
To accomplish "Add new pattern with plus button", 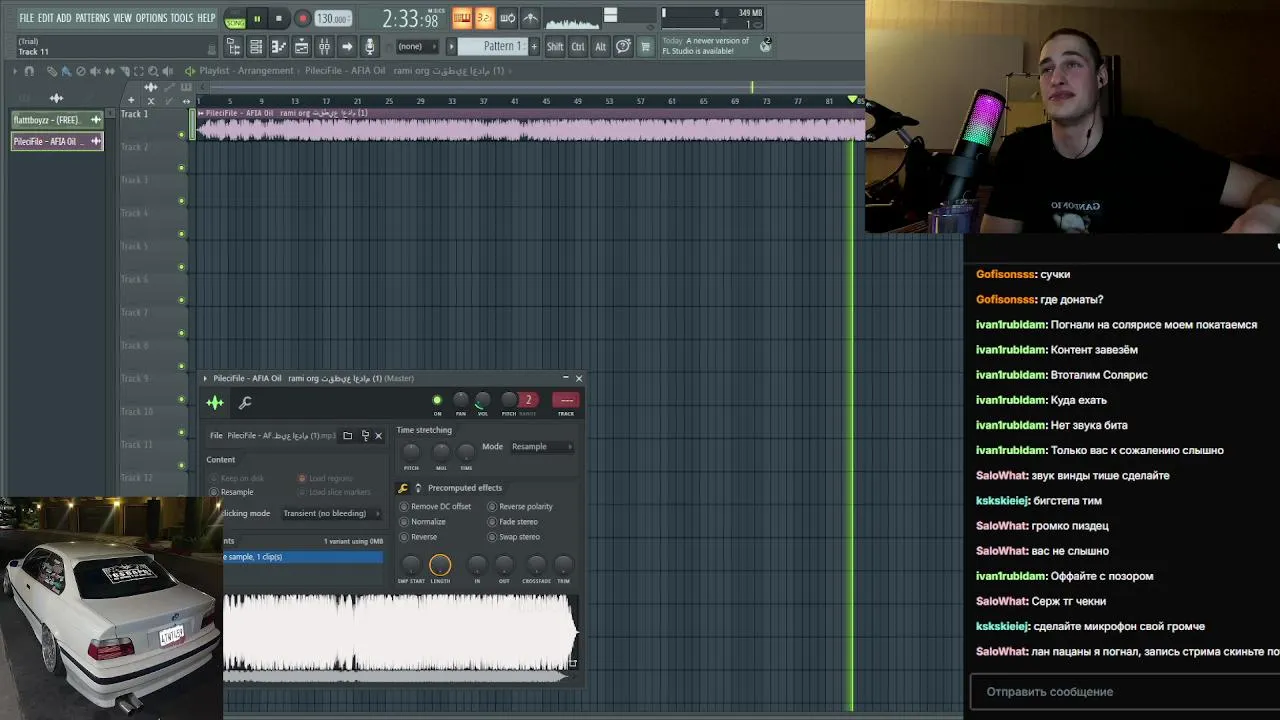I will 533,46.
